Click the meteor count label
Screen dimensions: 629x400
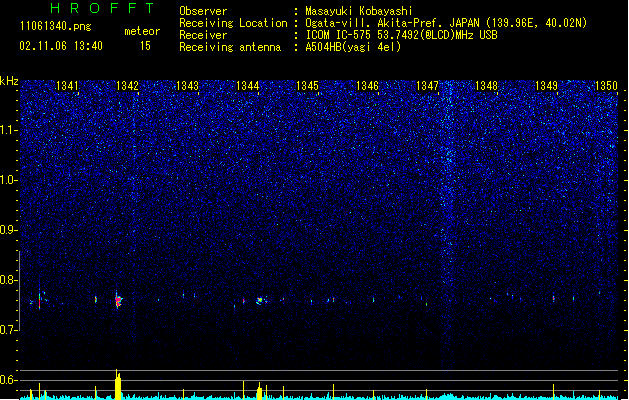(x=142, y=31)
